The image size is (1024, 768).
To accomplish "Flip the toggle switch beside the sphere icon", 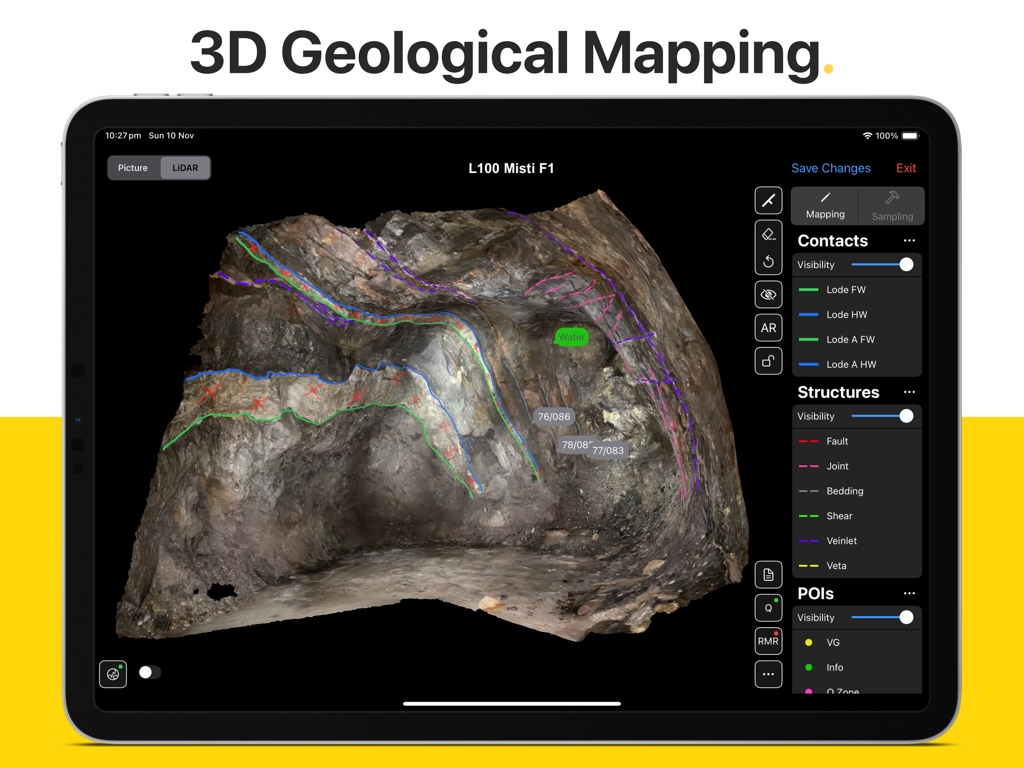I will 150,674.
